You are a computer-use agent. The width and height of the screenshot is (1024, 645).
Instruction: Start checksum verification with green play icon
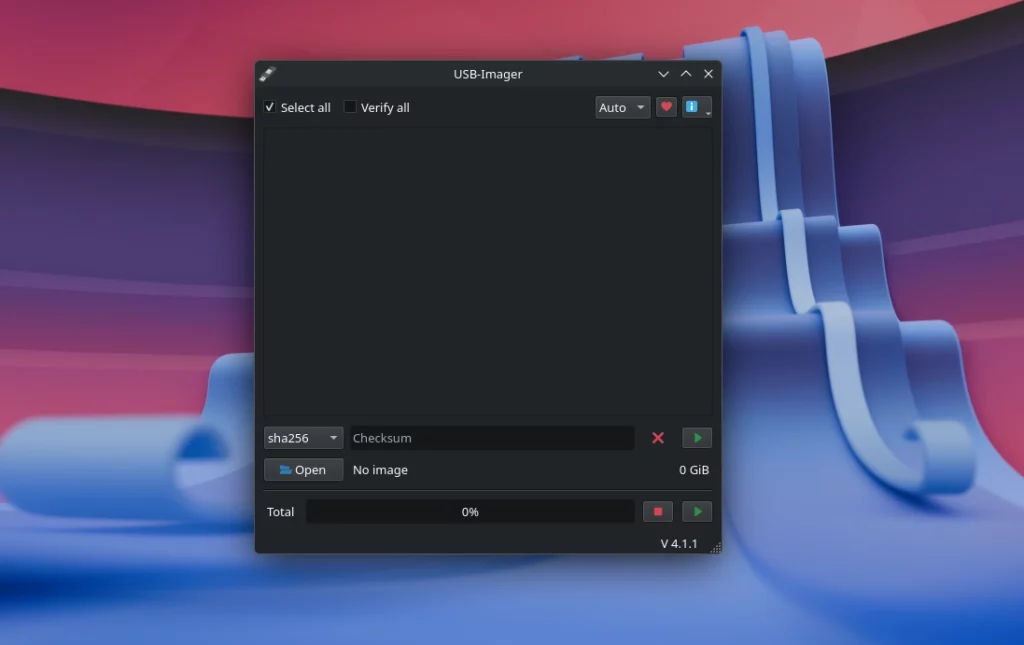tap(697, 438)
